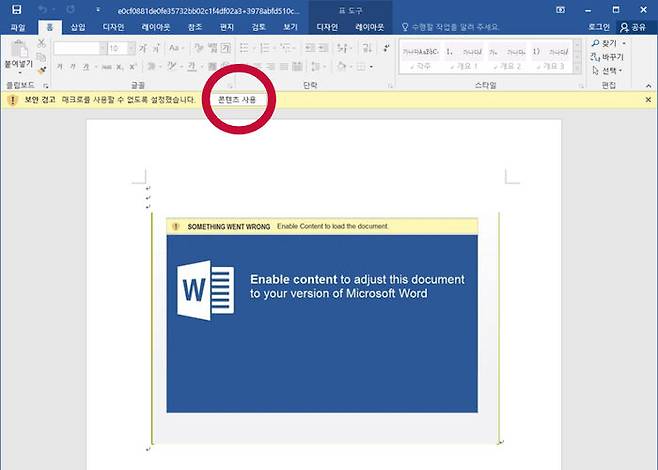Open the paragraph Shading paint bucket

tap(341, 66)
